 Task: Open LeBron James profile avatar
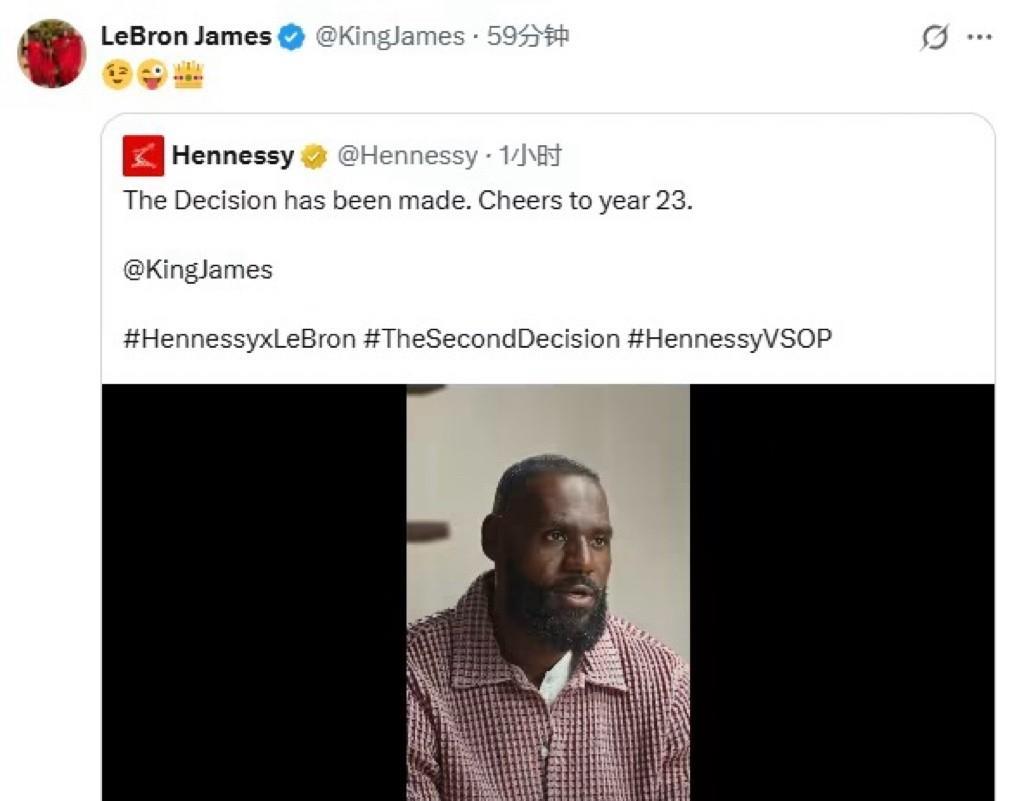point(52,54)
